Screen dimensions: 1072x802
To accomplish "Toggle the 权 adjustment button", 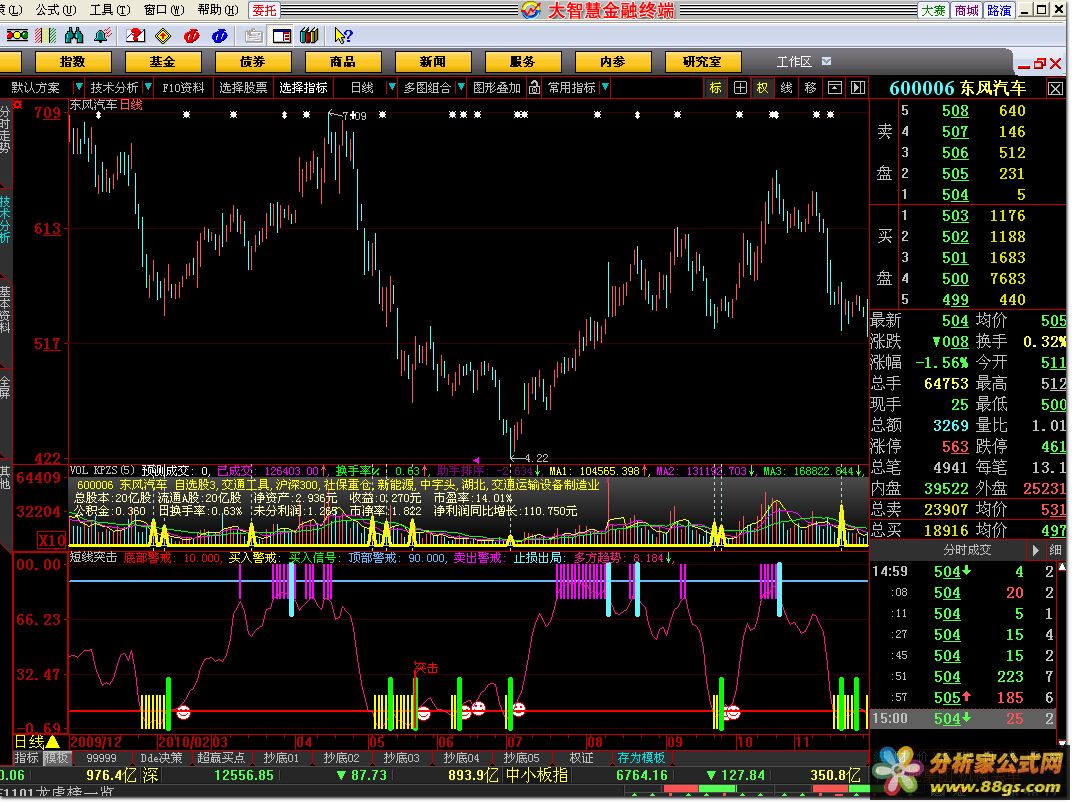I will point(762,88).
